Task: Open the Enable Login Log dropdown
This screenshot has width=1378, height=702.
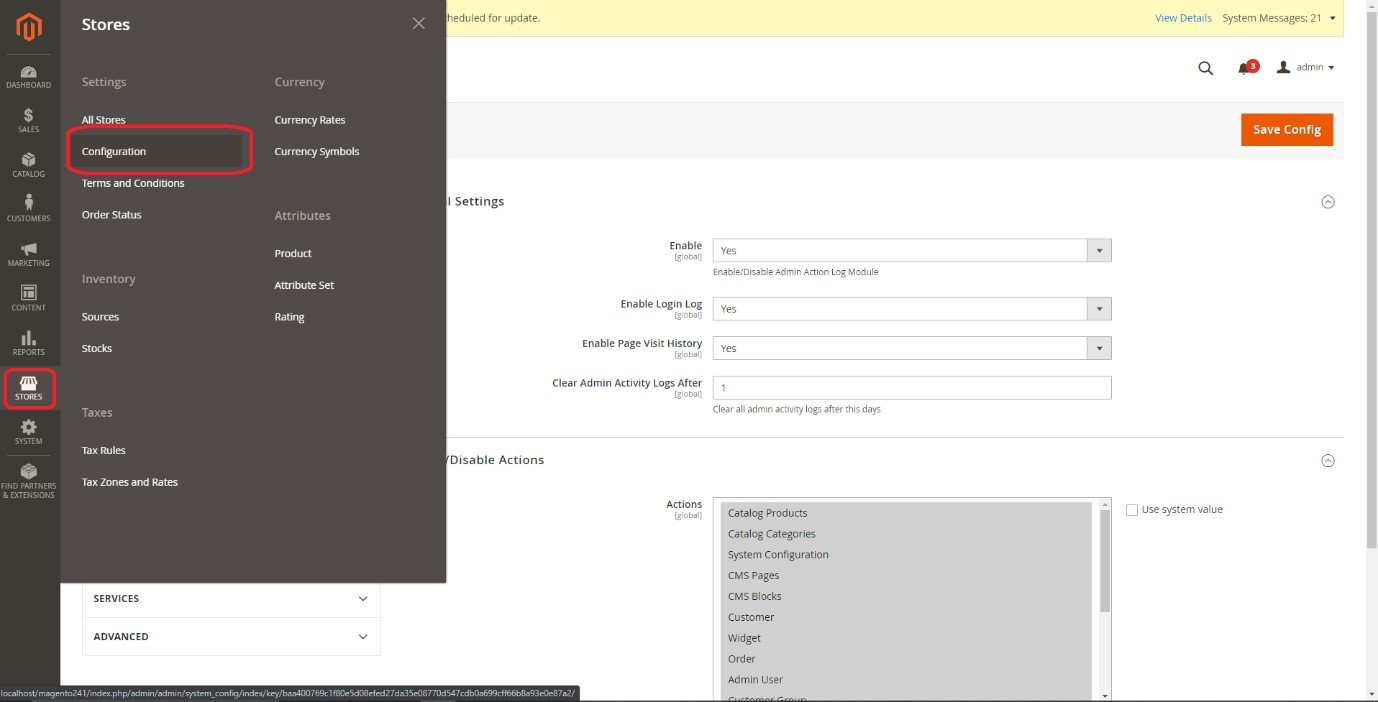Action: click(x=911, y=309)
